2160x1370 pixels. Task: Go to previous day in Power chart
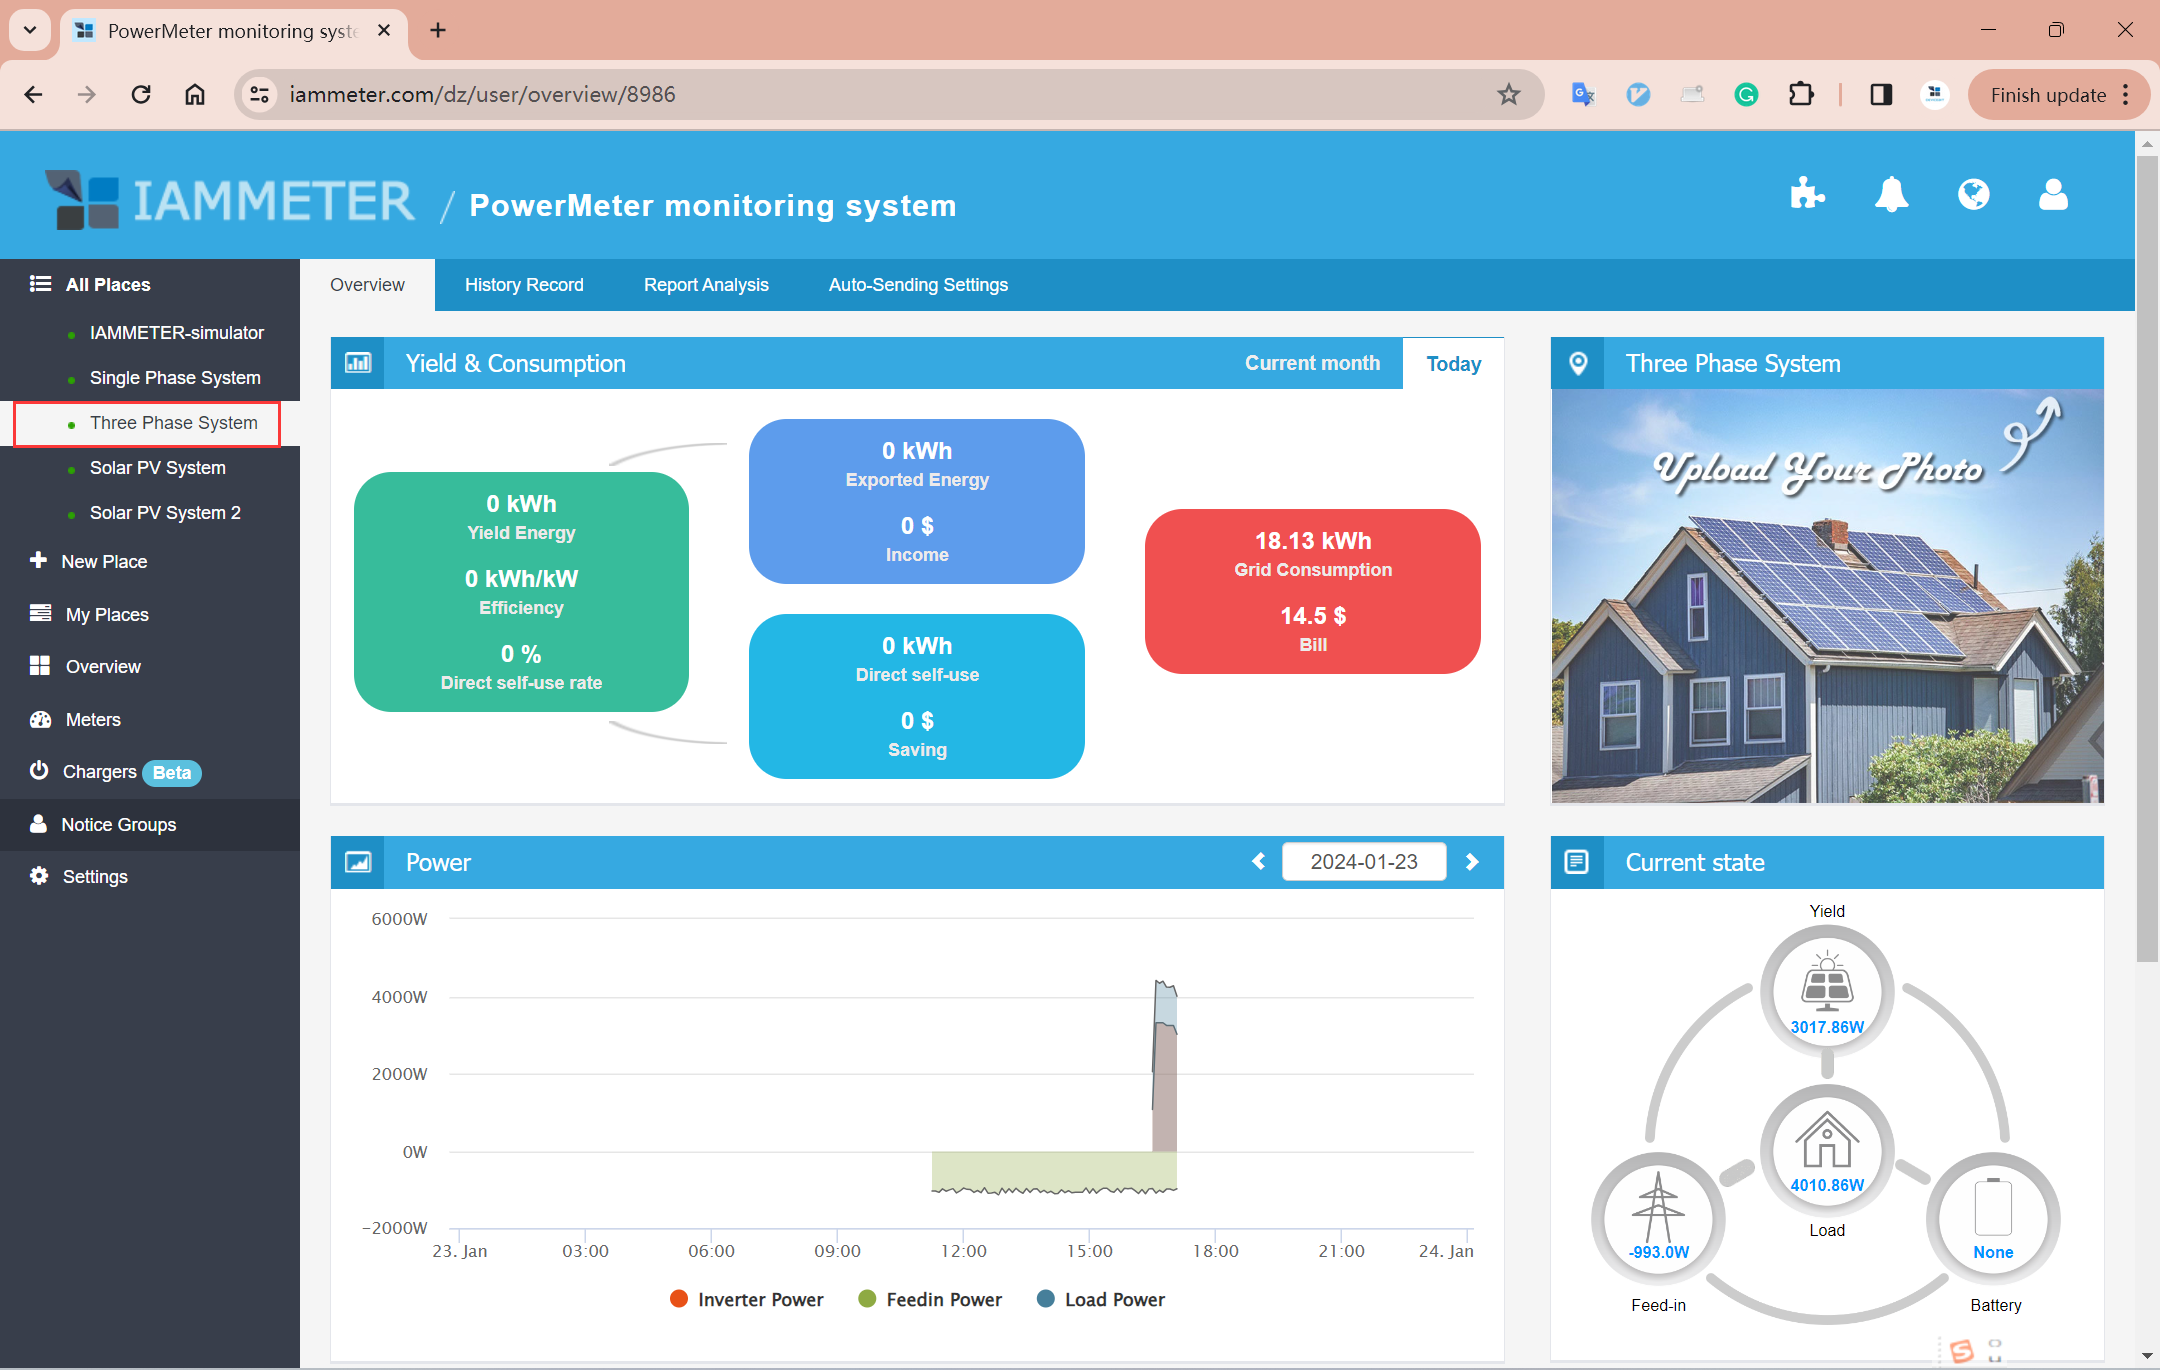(x=1259, y=862)
